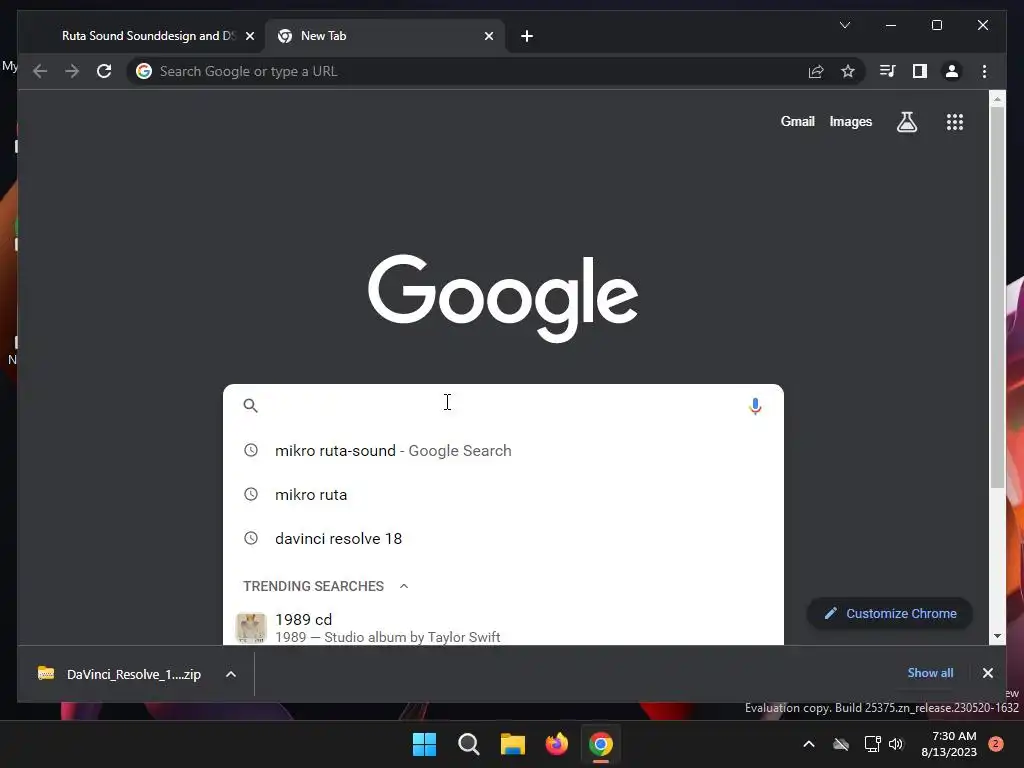Click the 1989 album thumbnail

pyautogui.click(x=251, y=628)
